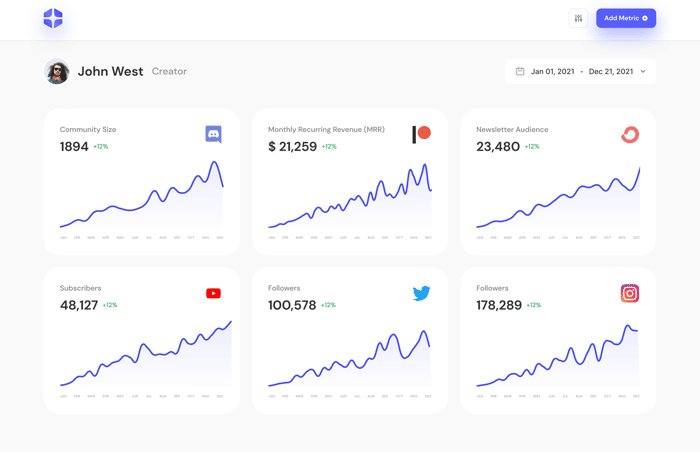The height and width of the screenshot is (452, 700).
Task: Click the blue app logo
Action: (x=53, y=18)
